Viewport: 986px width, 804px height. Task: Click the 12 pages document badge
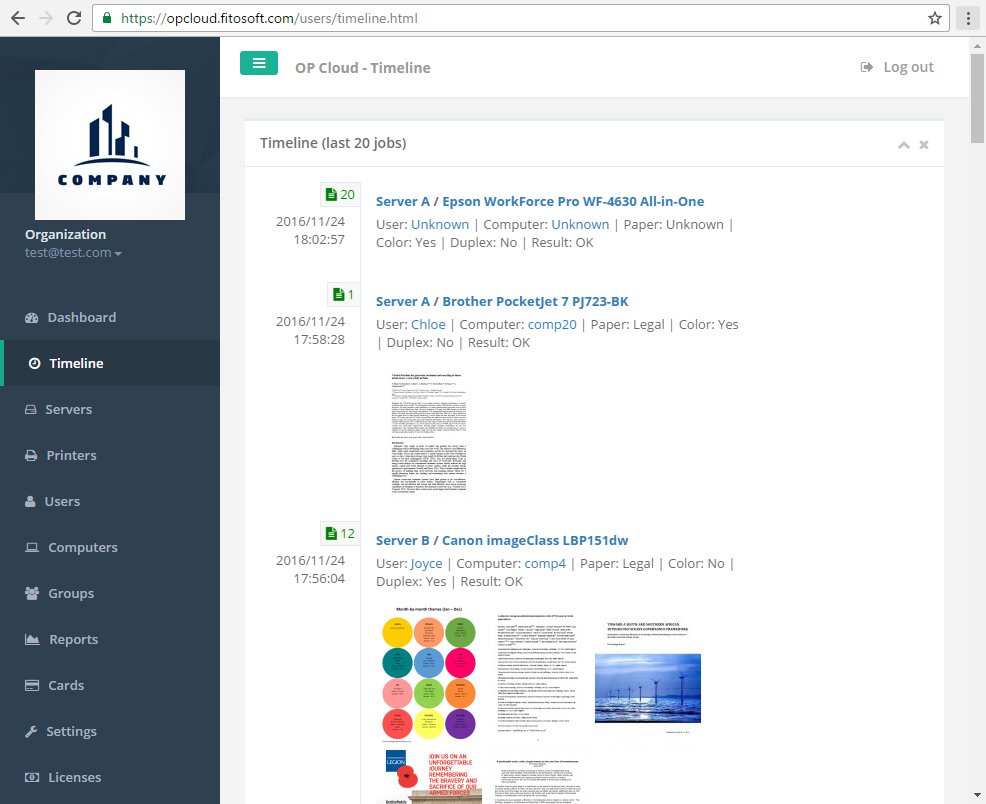pyautogui.click(x=340, y=534)
